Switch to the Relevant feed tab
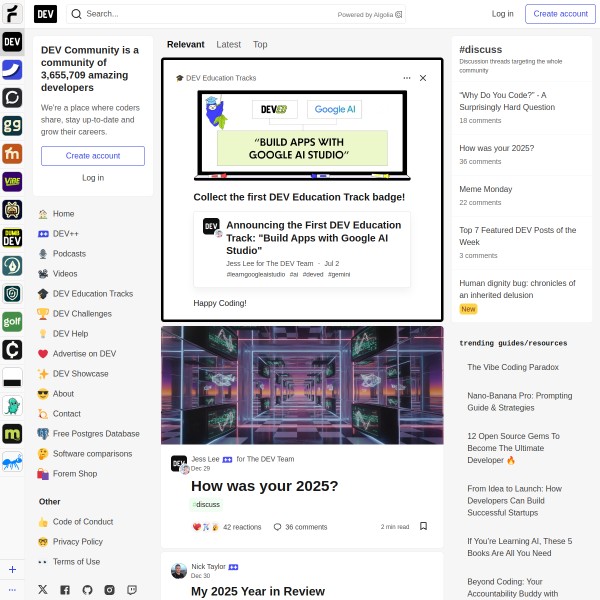600x600 pixels. [x=186, y=44]
